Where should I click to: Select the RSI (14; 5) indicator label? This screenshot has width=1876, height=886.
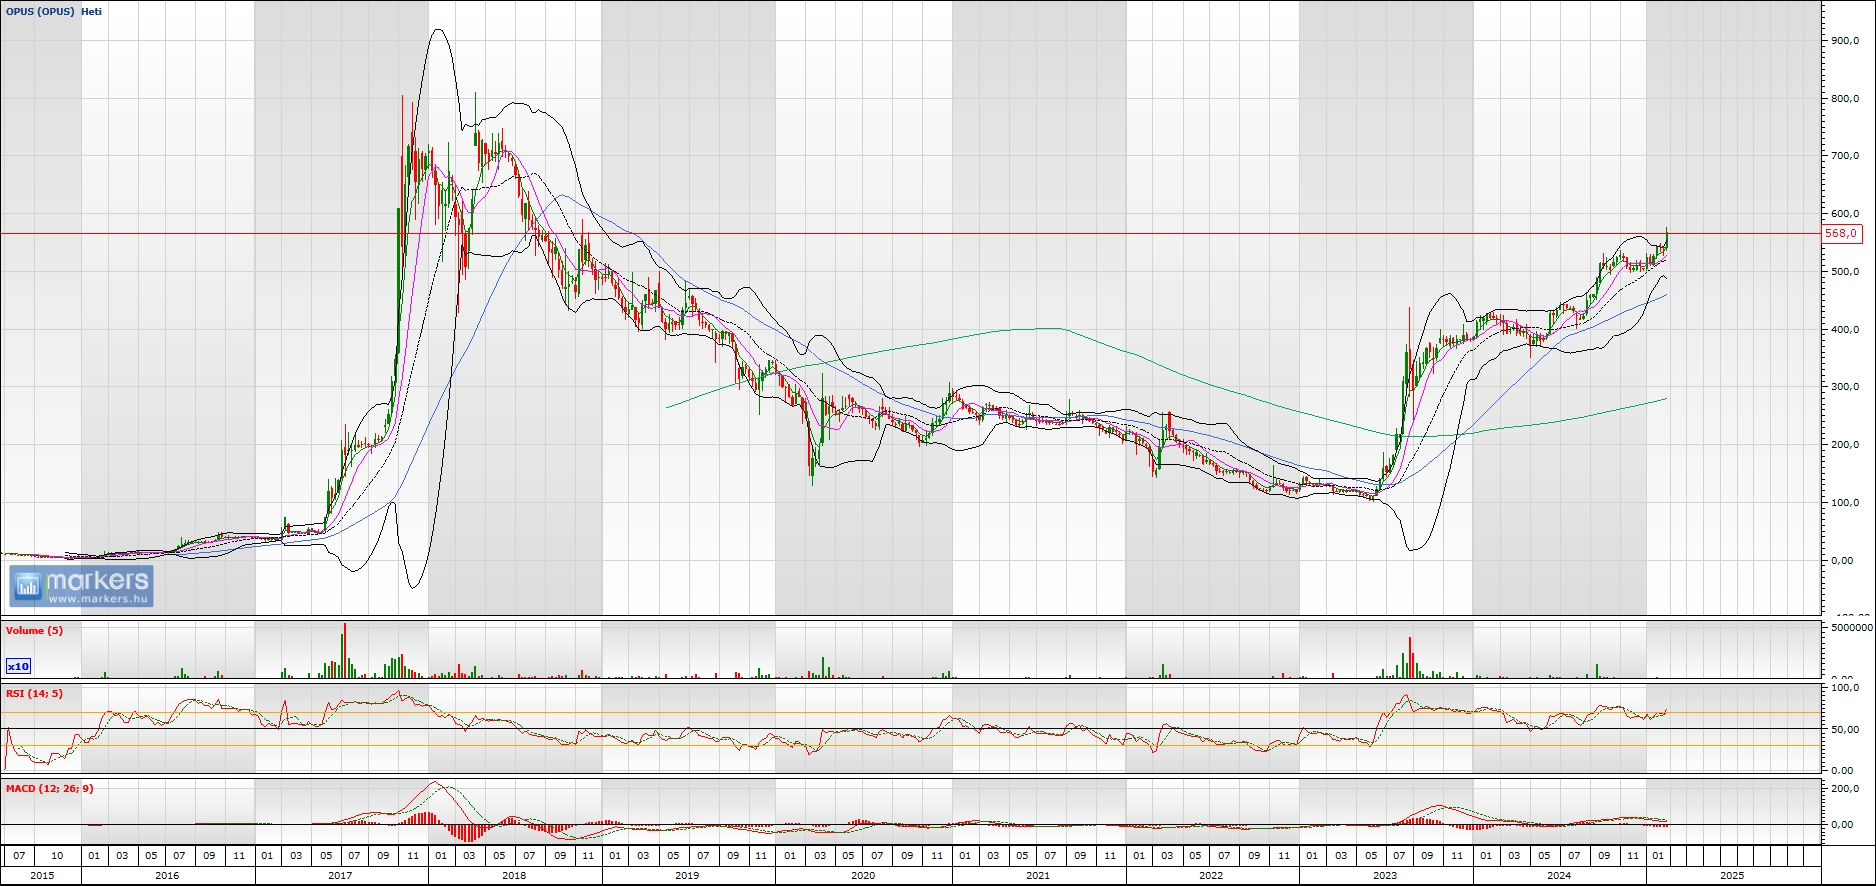click(34, 694)
